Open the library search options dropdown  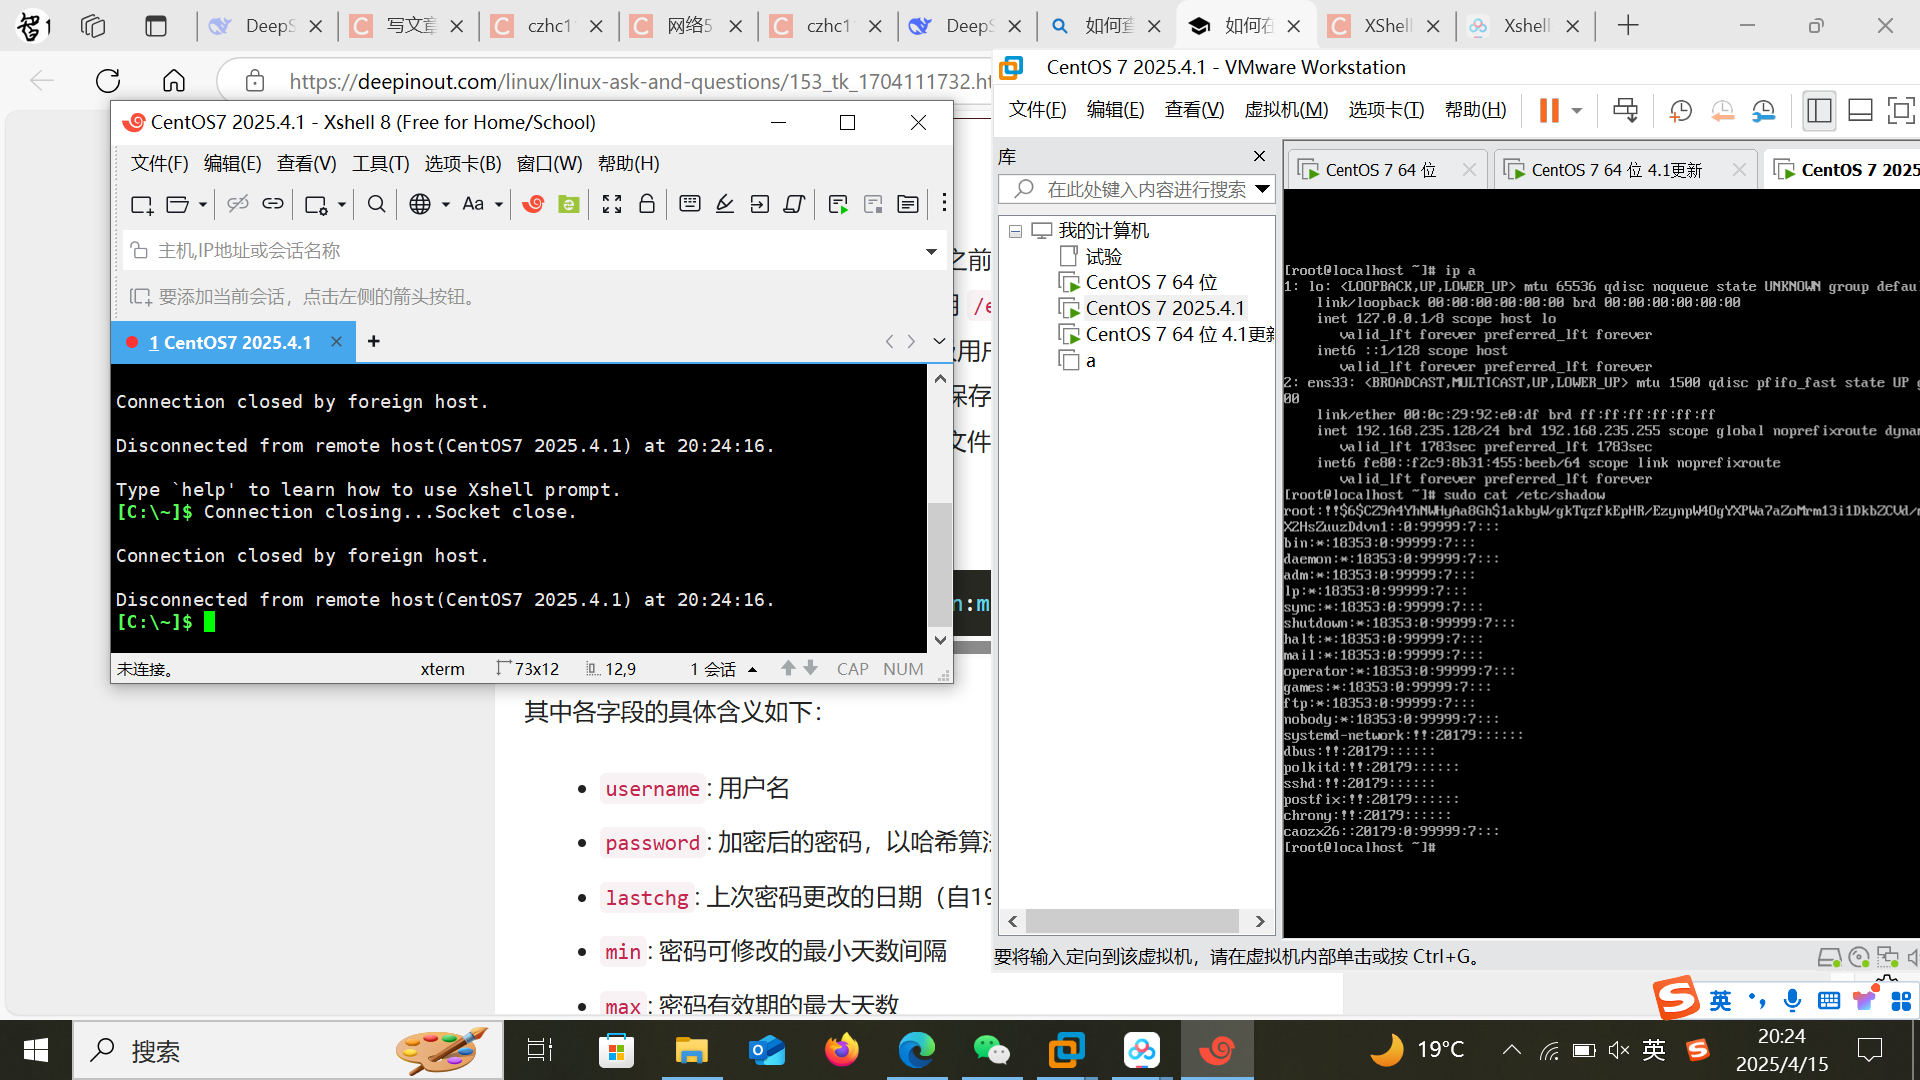point(1263,189)
